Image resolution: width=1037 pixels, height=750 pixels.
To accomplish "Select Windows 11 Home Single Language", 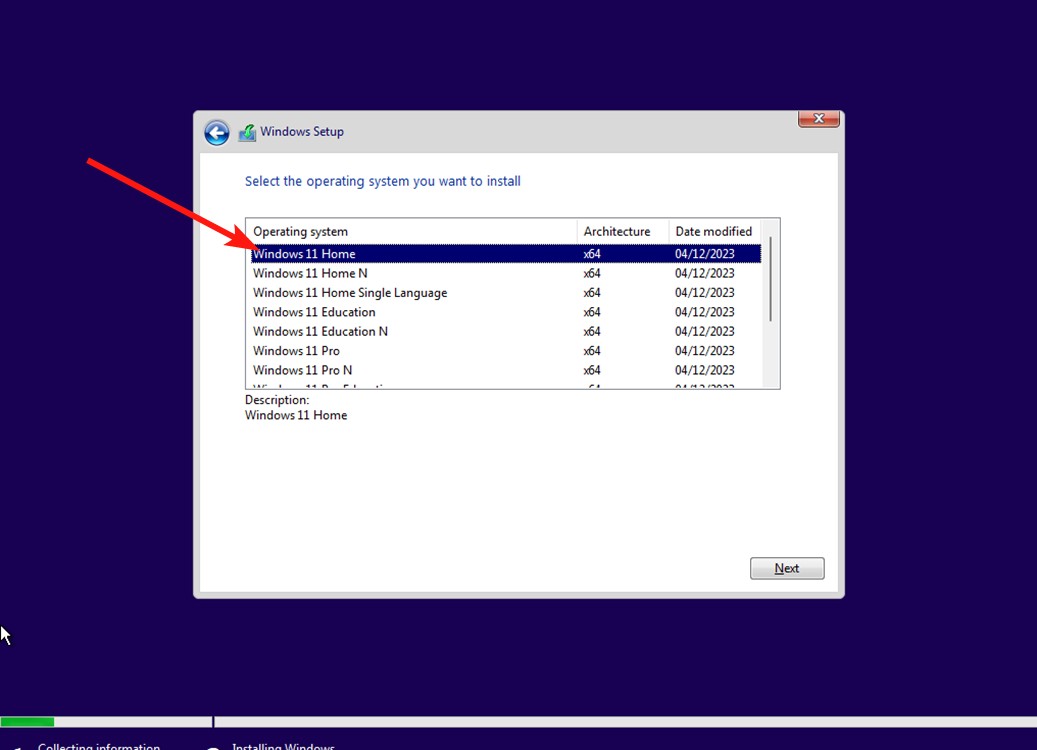I will click(x=350, y=292).
